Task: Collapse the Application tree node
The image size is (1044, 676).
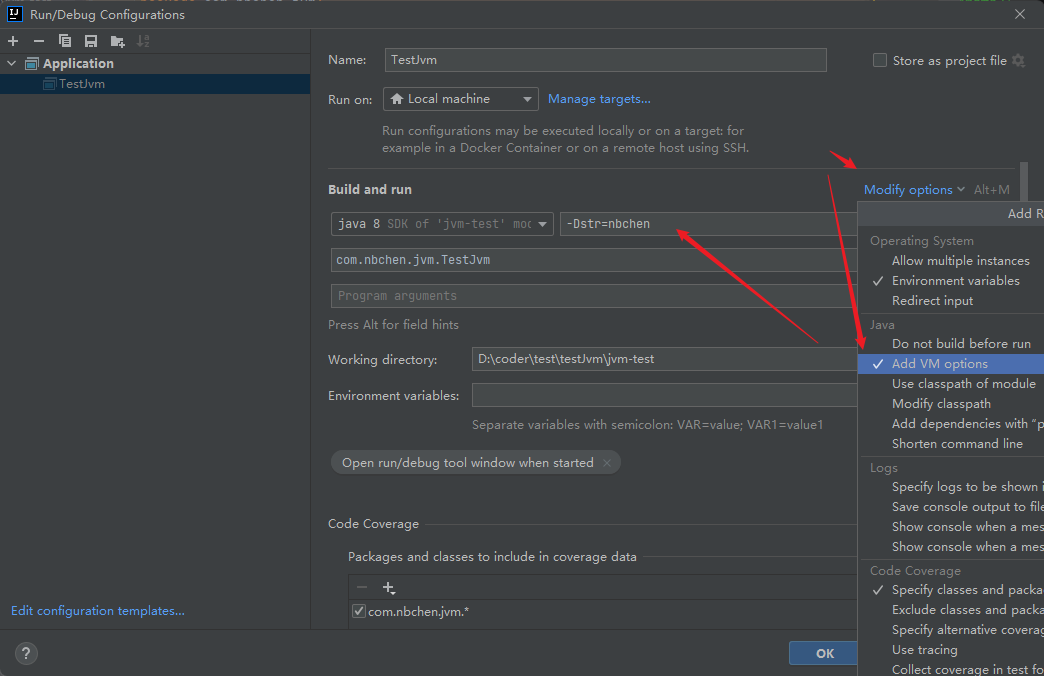Action: (x=12, y=64)
